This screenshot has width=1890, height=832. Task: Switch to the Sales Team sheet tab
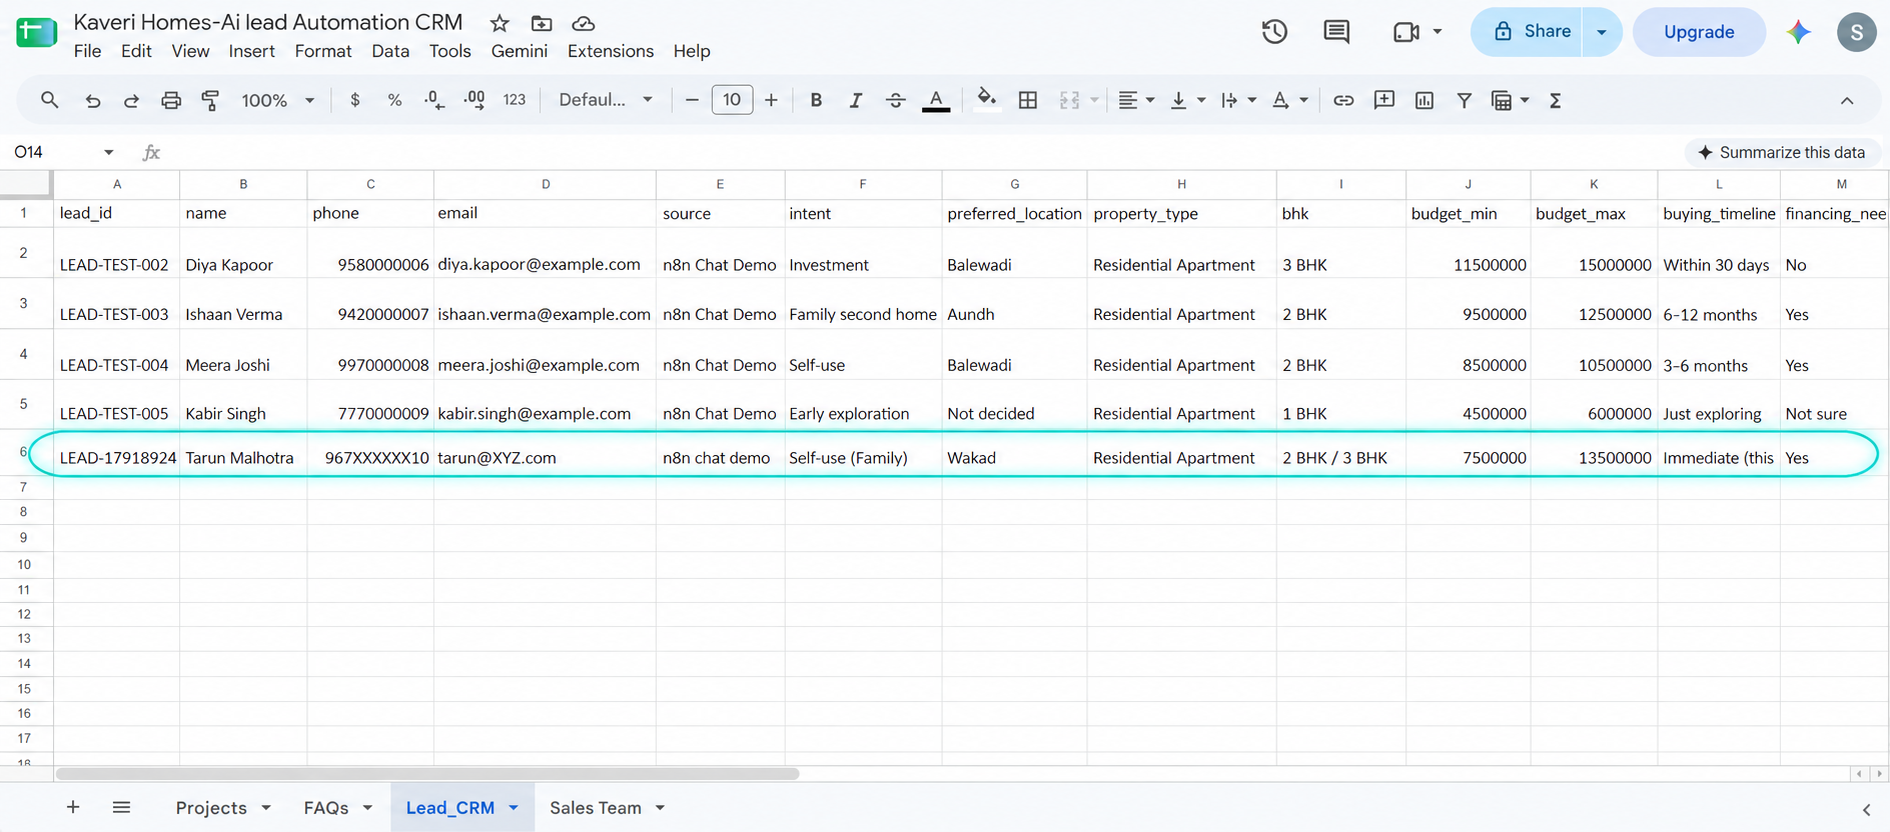pos(595,808)
